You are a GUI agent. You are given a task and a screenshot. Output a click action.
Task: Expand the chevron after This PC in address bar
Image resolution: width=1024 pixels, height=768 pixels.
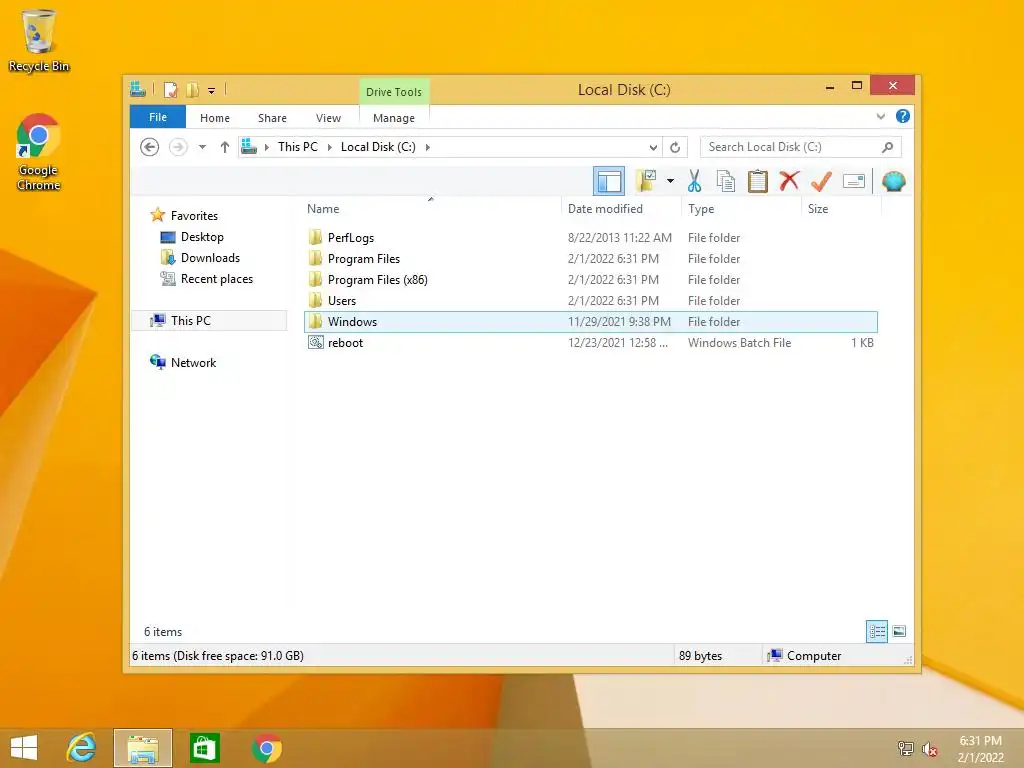pyautogui.click(x=329, y=147)
